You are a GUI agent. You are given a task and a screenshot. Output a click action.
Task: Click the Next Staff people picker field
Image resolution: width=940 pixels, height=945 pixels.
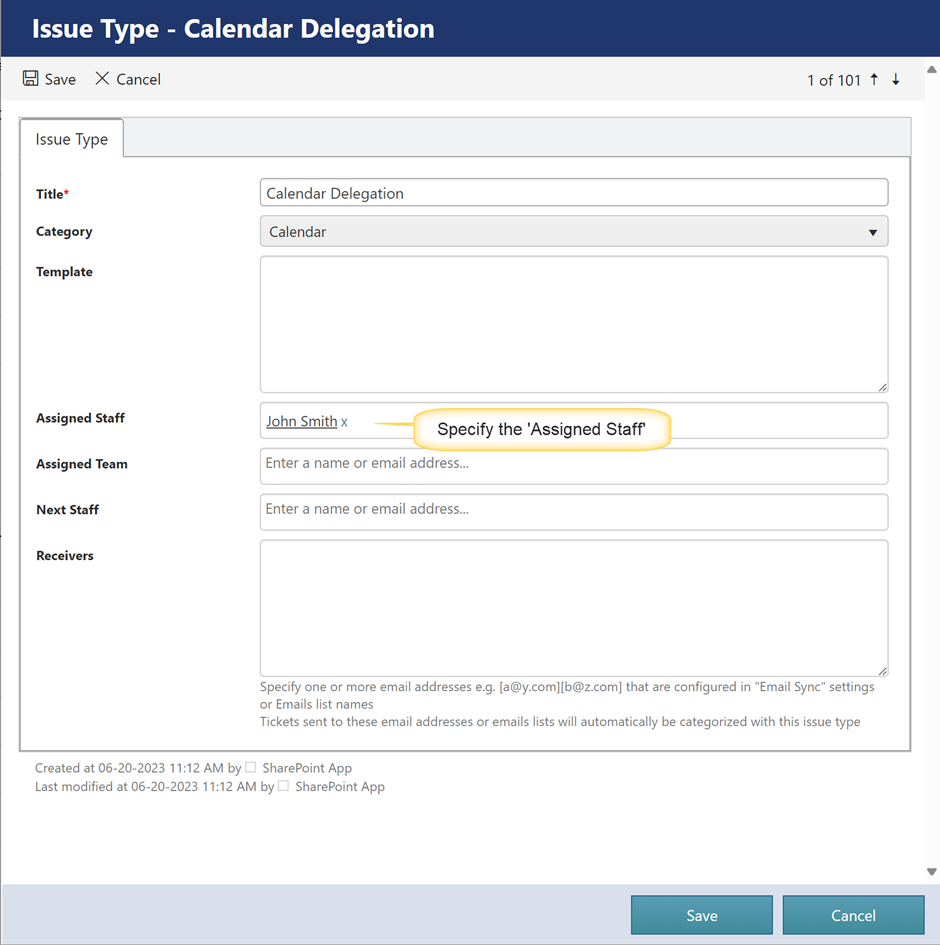pos(573,511)
